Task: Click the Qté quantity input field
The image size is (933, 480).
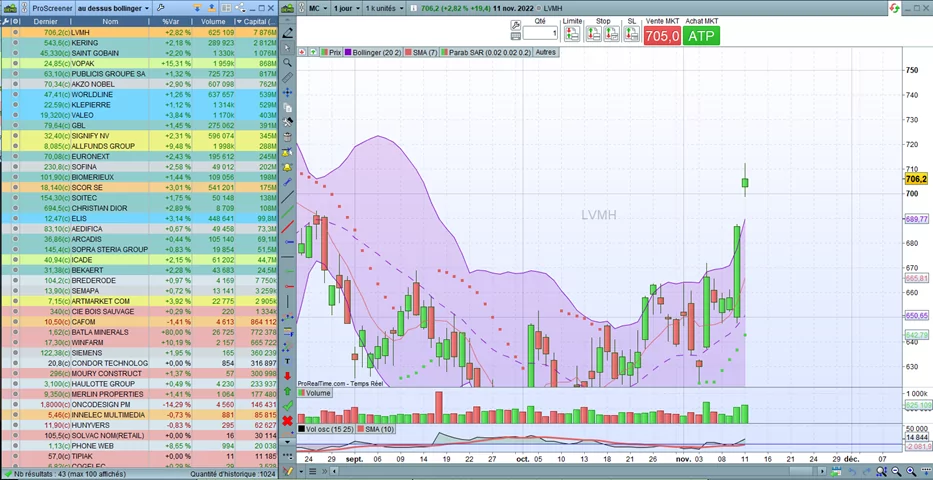Action: point(540,33)
